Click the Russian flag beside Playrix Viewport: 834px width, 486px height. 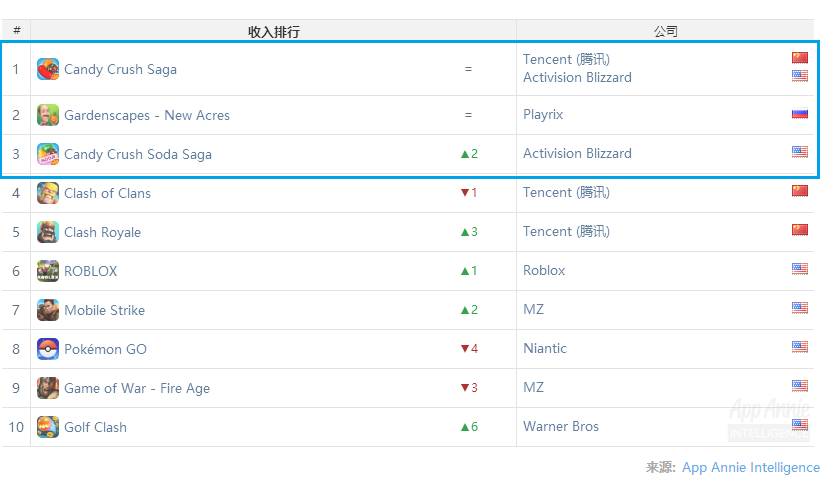point(800,114)
